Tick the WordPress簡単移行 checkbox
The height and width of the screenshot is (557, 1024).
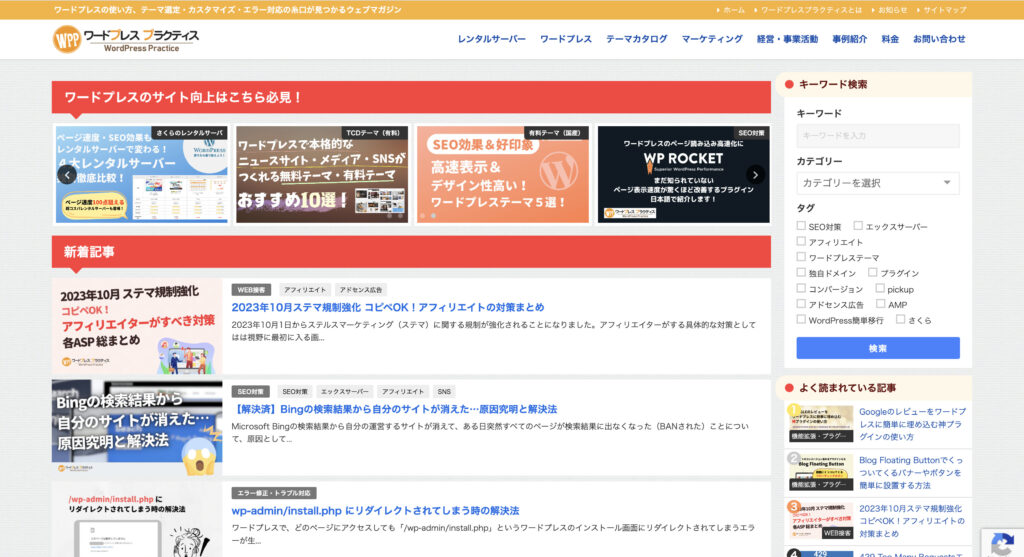click(801, 319)
